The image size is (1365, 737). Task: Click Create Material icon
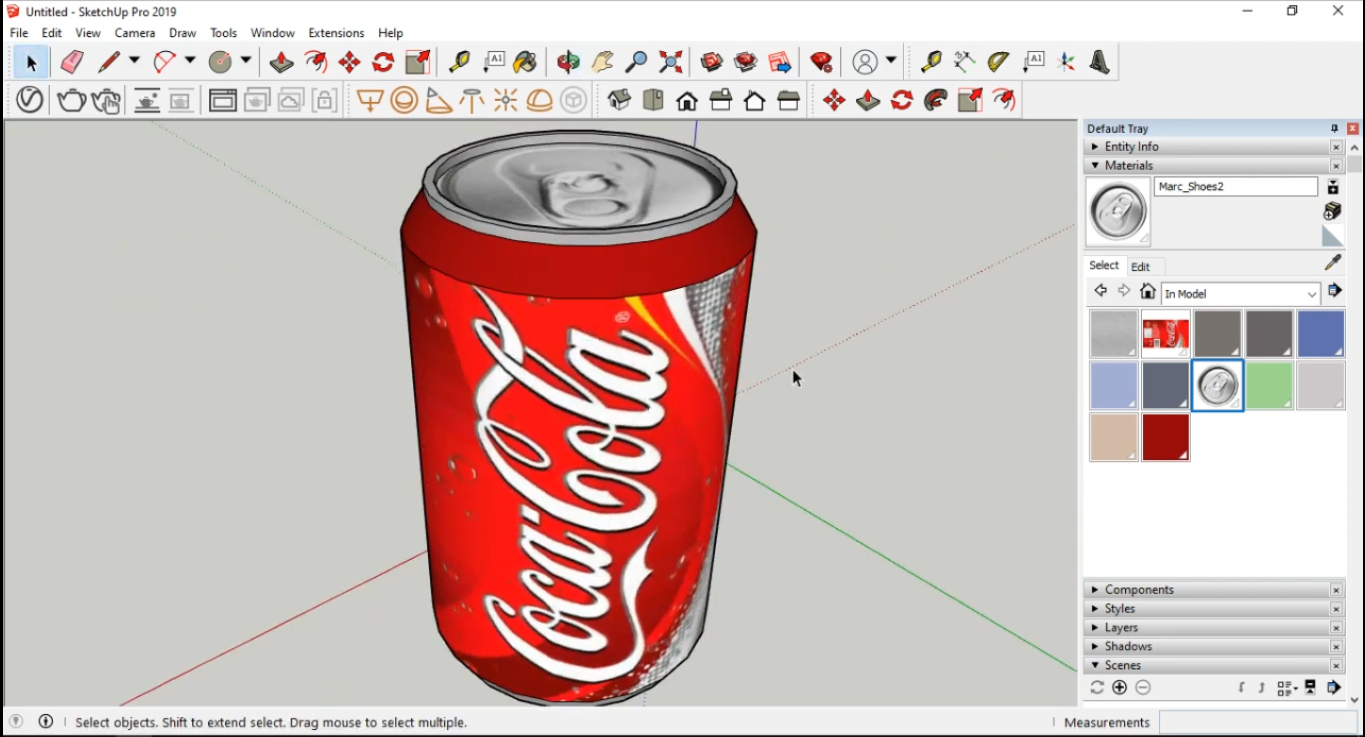(x=1333, y=212)
